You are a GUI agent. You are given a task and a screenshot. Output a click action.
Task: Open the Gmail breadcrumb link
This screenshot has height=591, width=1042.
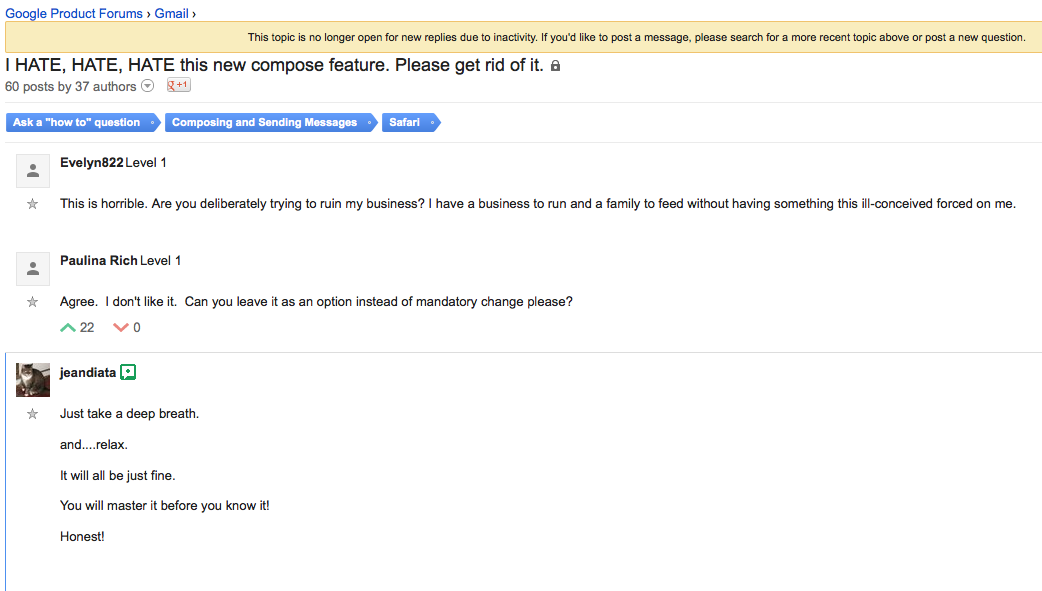(x=171, y=13)
